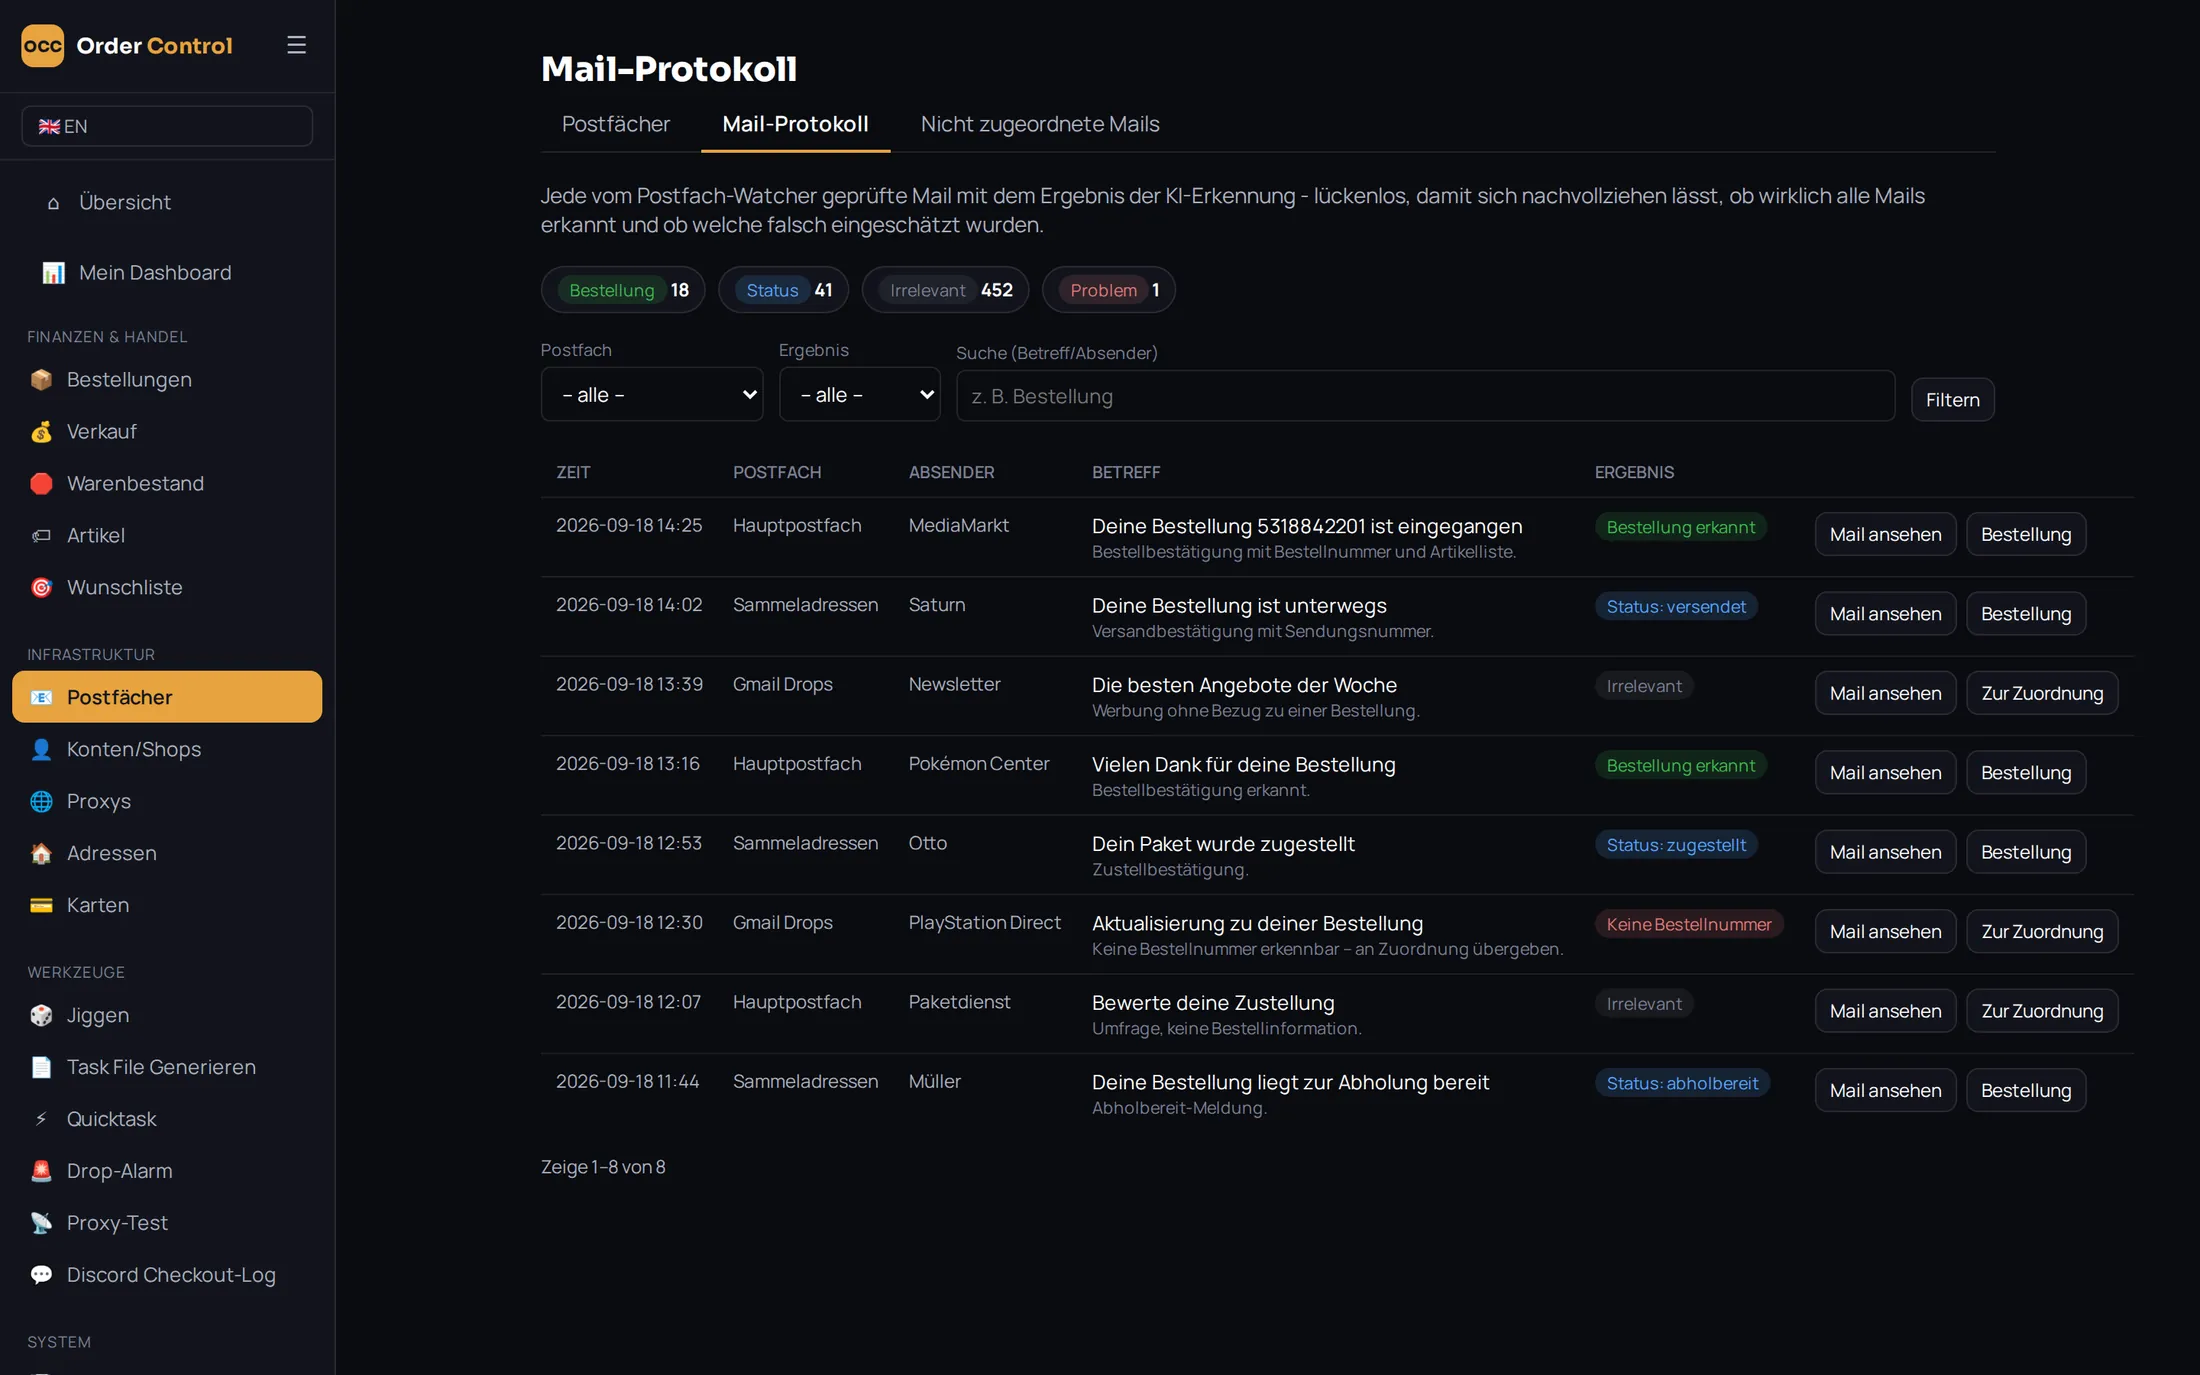Viewport: 2200px width, 1375px height.
Task: Switch to the Postfächer tab
Action: [616, 124]
